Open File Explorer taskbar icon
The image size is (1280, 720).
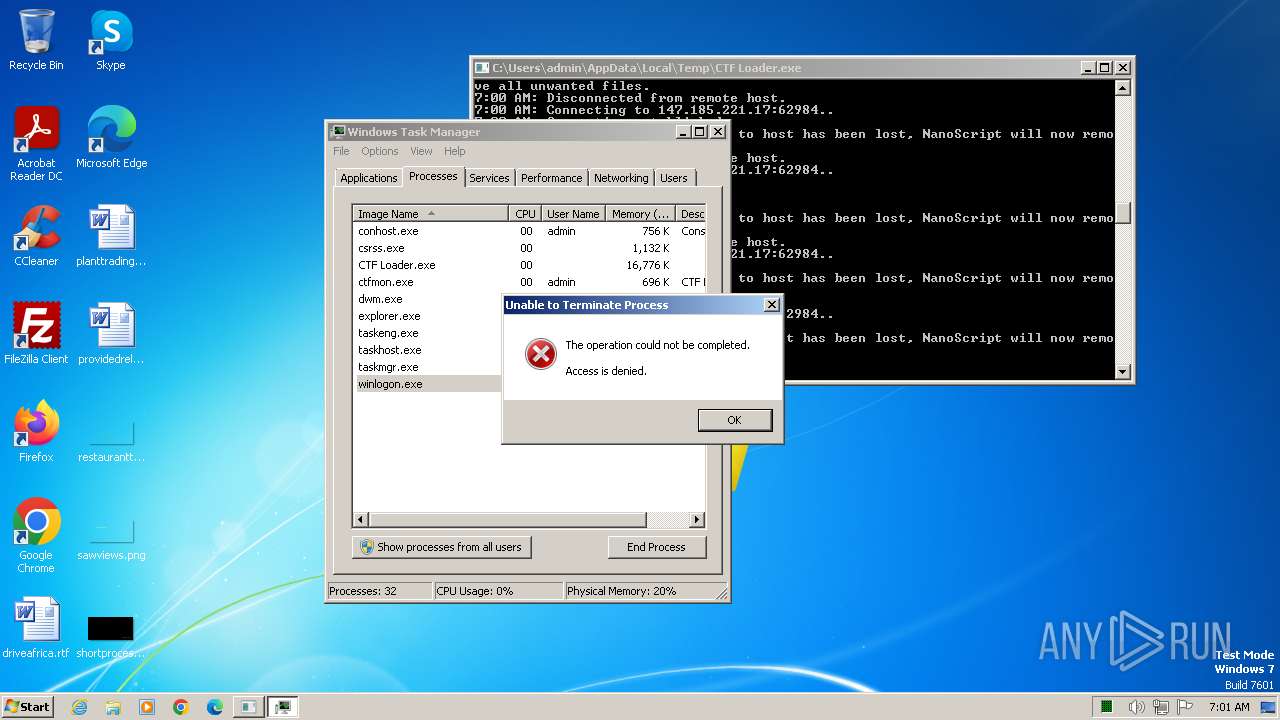coord(113,707)
